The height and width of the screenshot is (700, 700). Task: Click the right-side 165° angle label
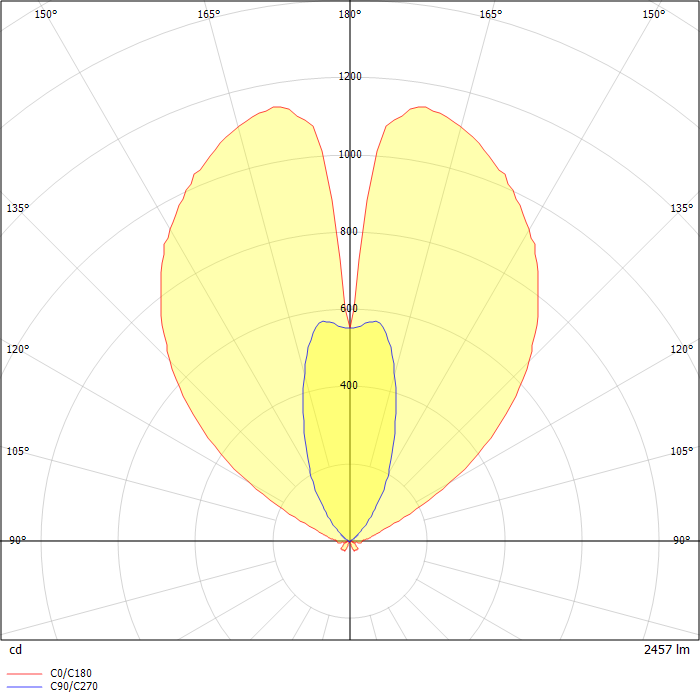(x=491, y=14)
